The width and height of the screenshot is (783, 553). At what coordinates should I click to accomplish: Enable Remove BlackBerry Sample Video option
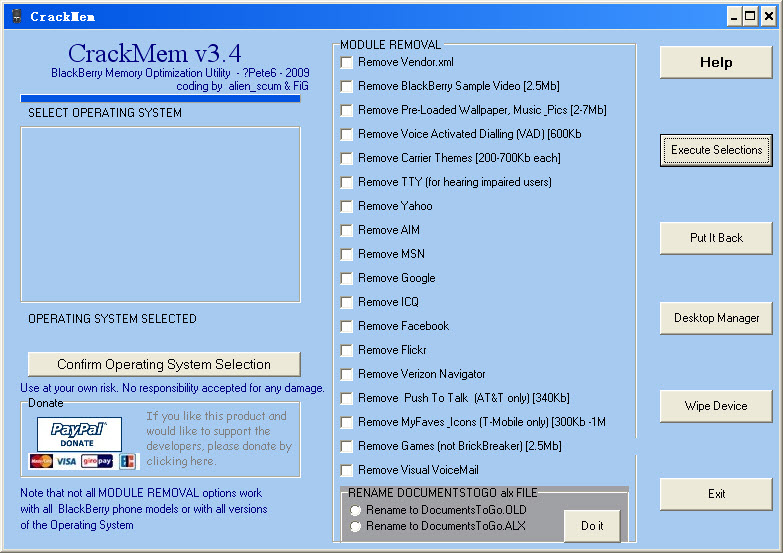346,86
